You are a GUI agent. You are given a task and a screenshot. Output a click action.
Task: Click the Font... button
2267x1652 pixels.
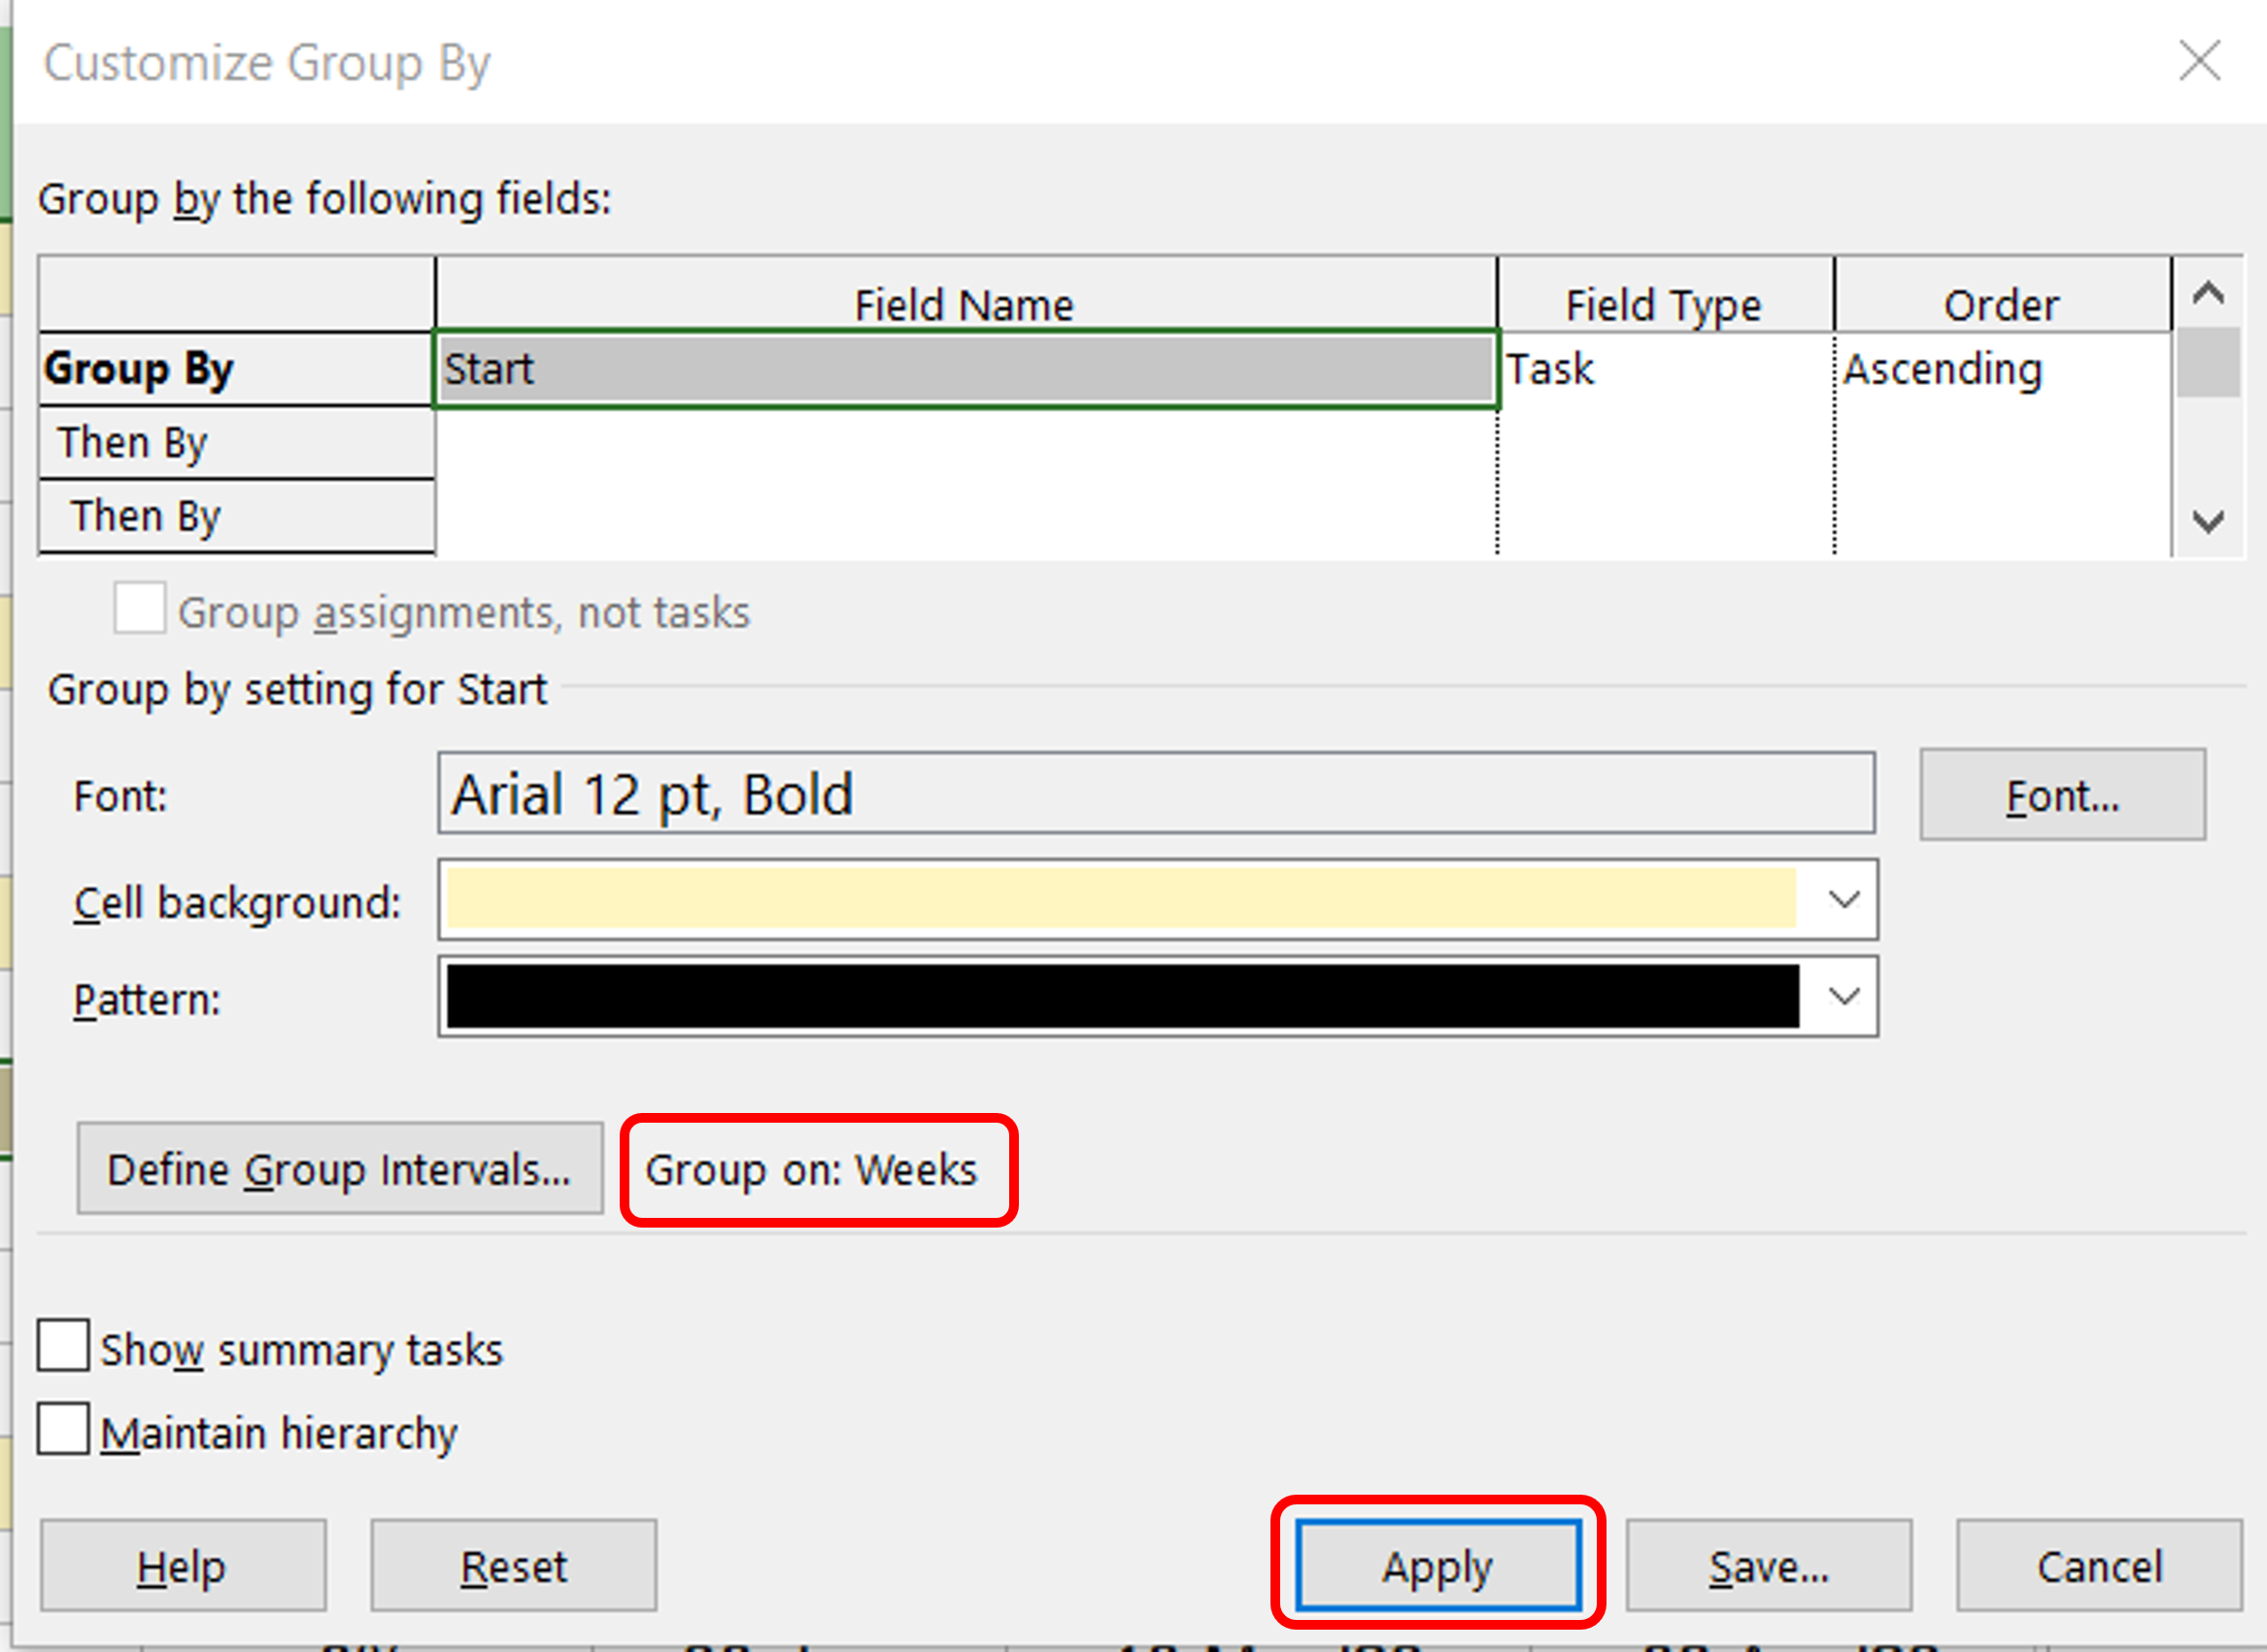coord(2061,795)
